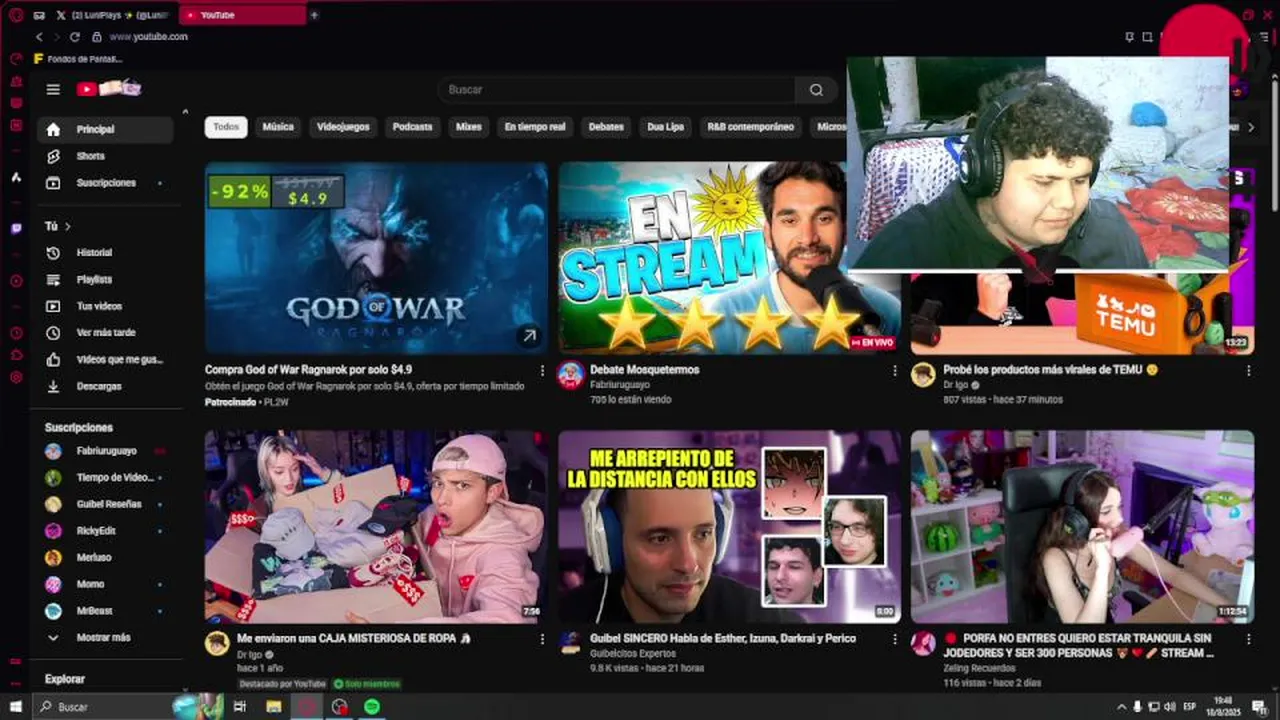Viewport: 1280px width, 720px height.
Task: Show more chips with right arrow
Action: click(1250, 127)
